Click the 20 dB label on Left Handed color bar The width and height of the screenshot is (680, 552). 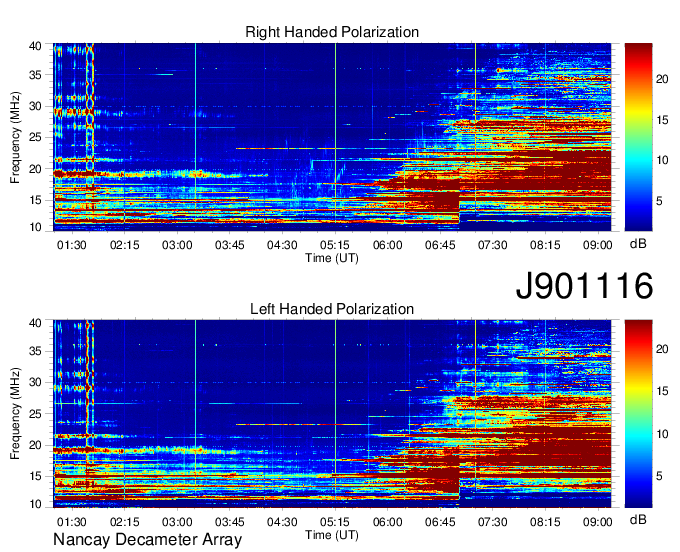click(662, 349)
